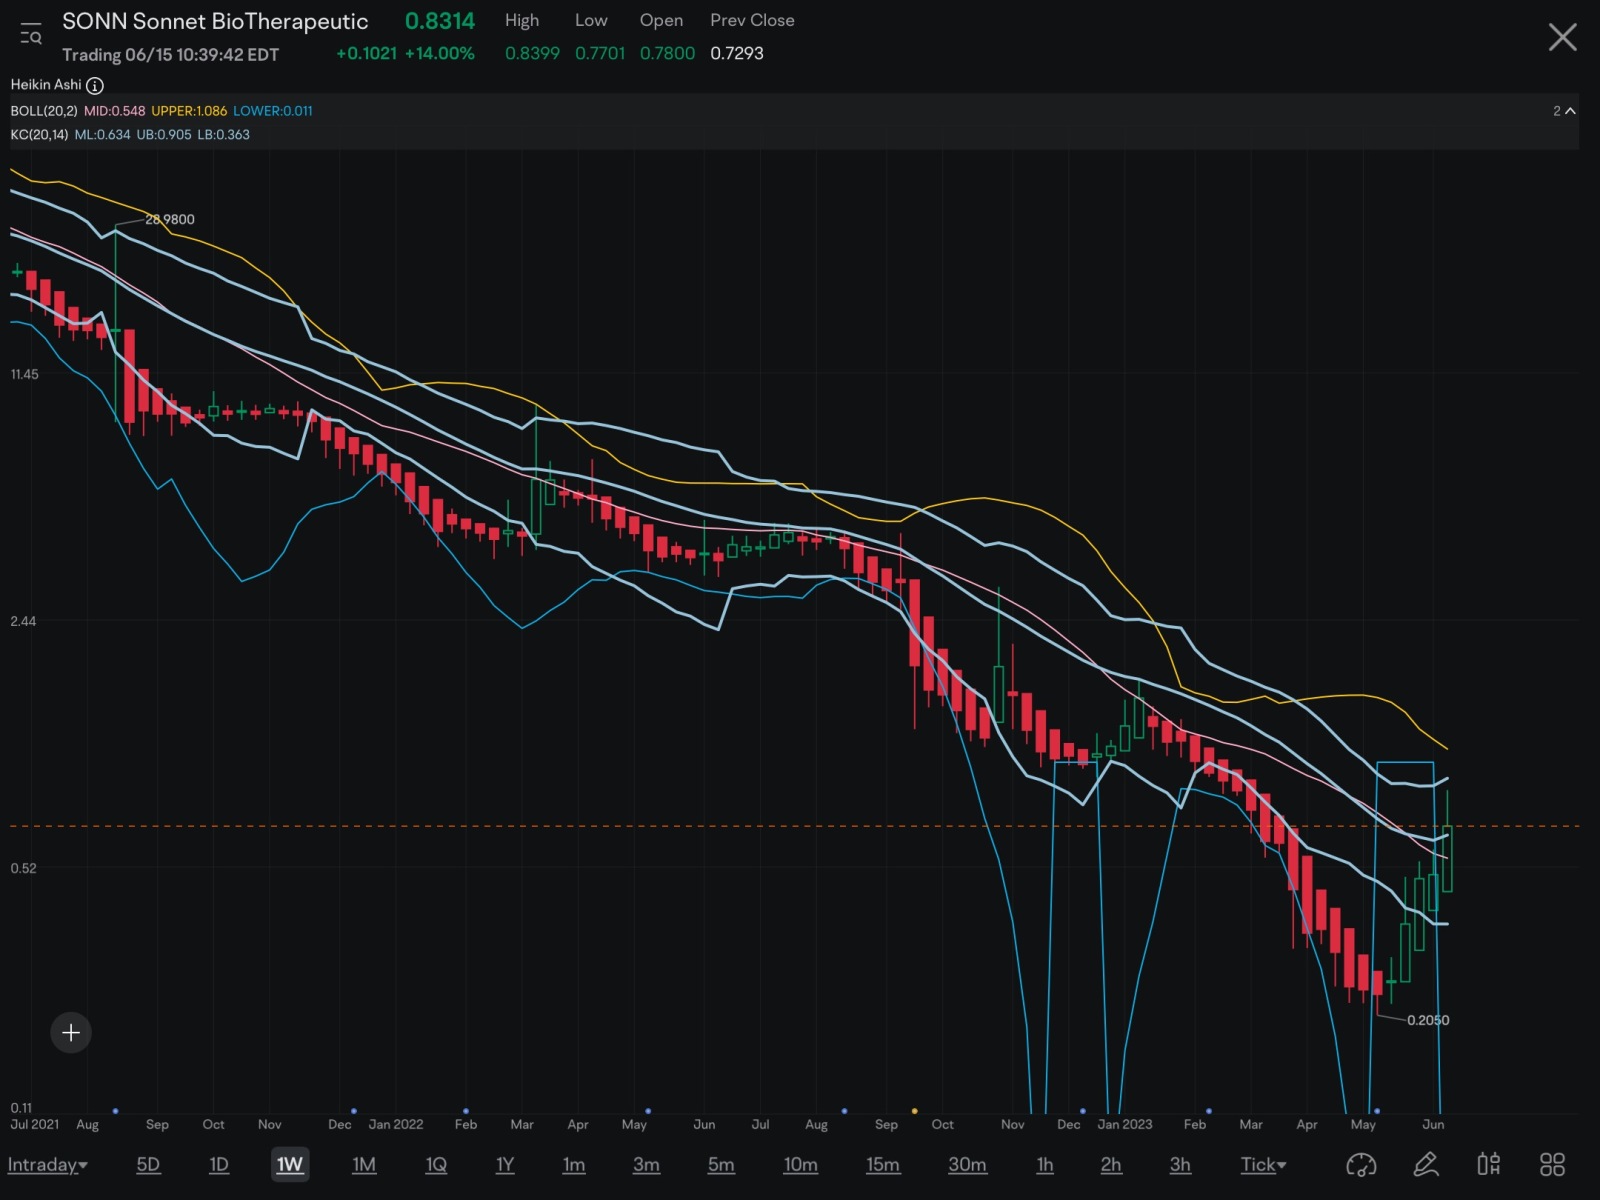Switch to the 5D timeframe

[x=148, y=1165]
